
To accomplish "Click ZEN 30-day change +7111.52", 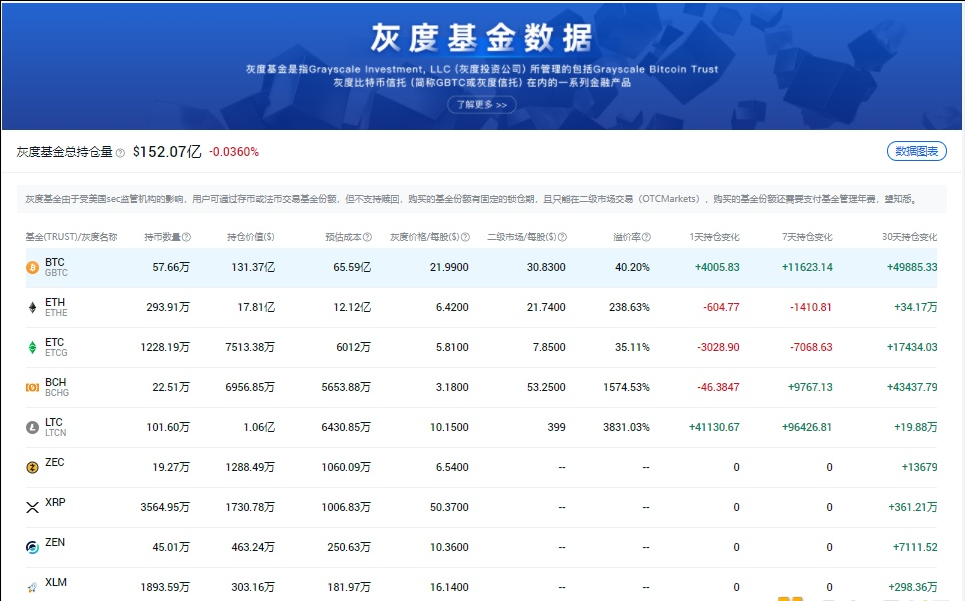I will 915,547.
